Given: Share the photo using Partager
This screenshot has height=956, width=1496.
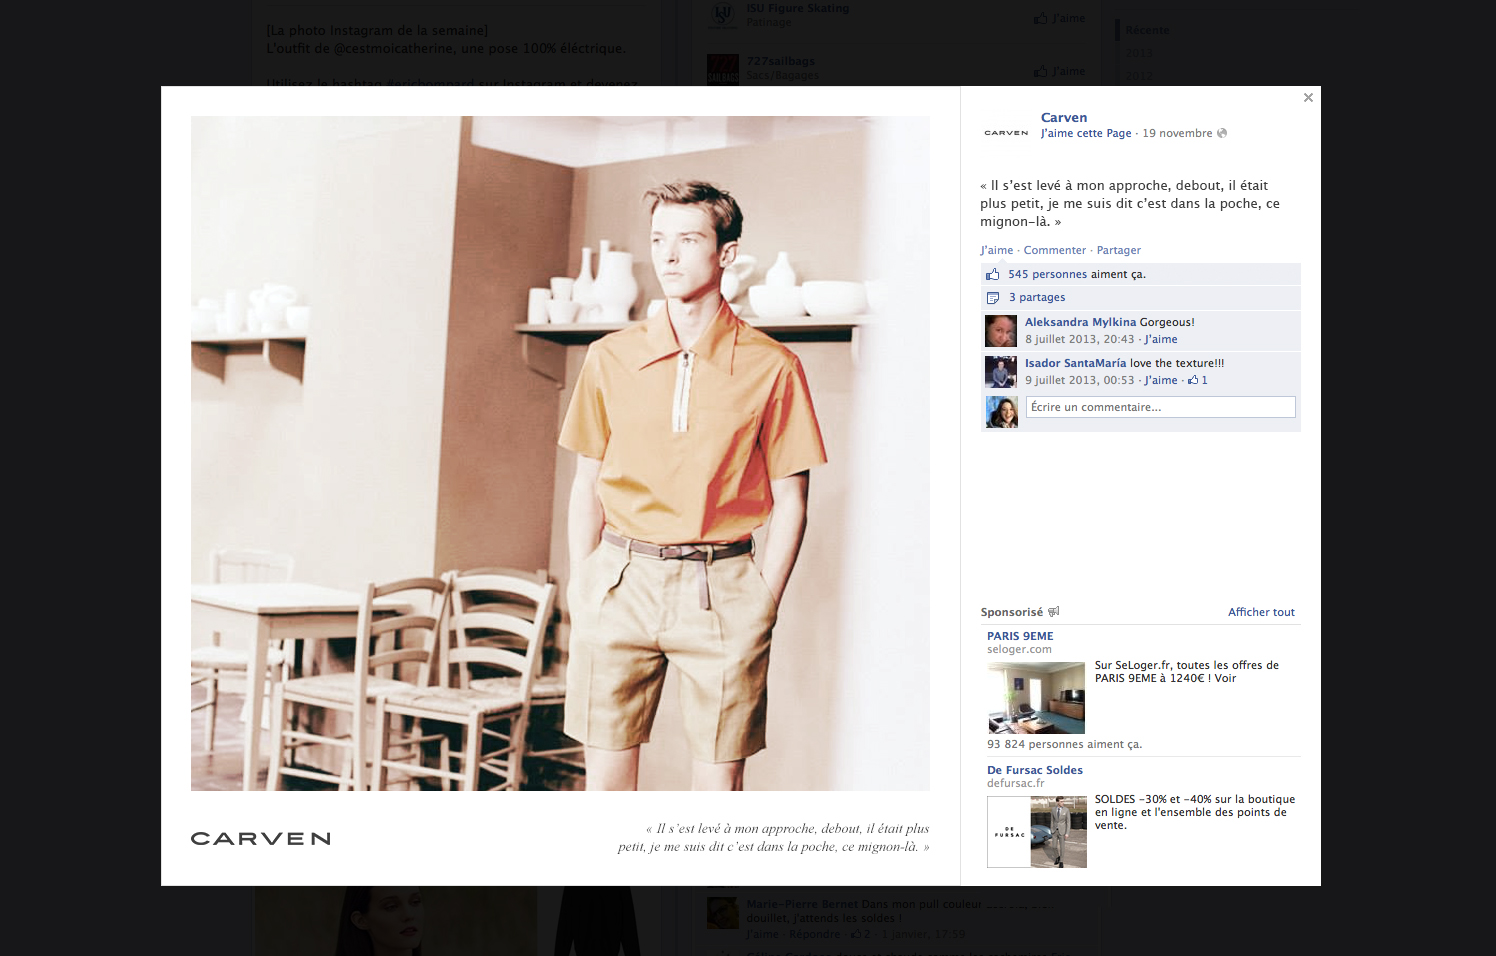Looking at the screenshot, I should point(1118,250).
